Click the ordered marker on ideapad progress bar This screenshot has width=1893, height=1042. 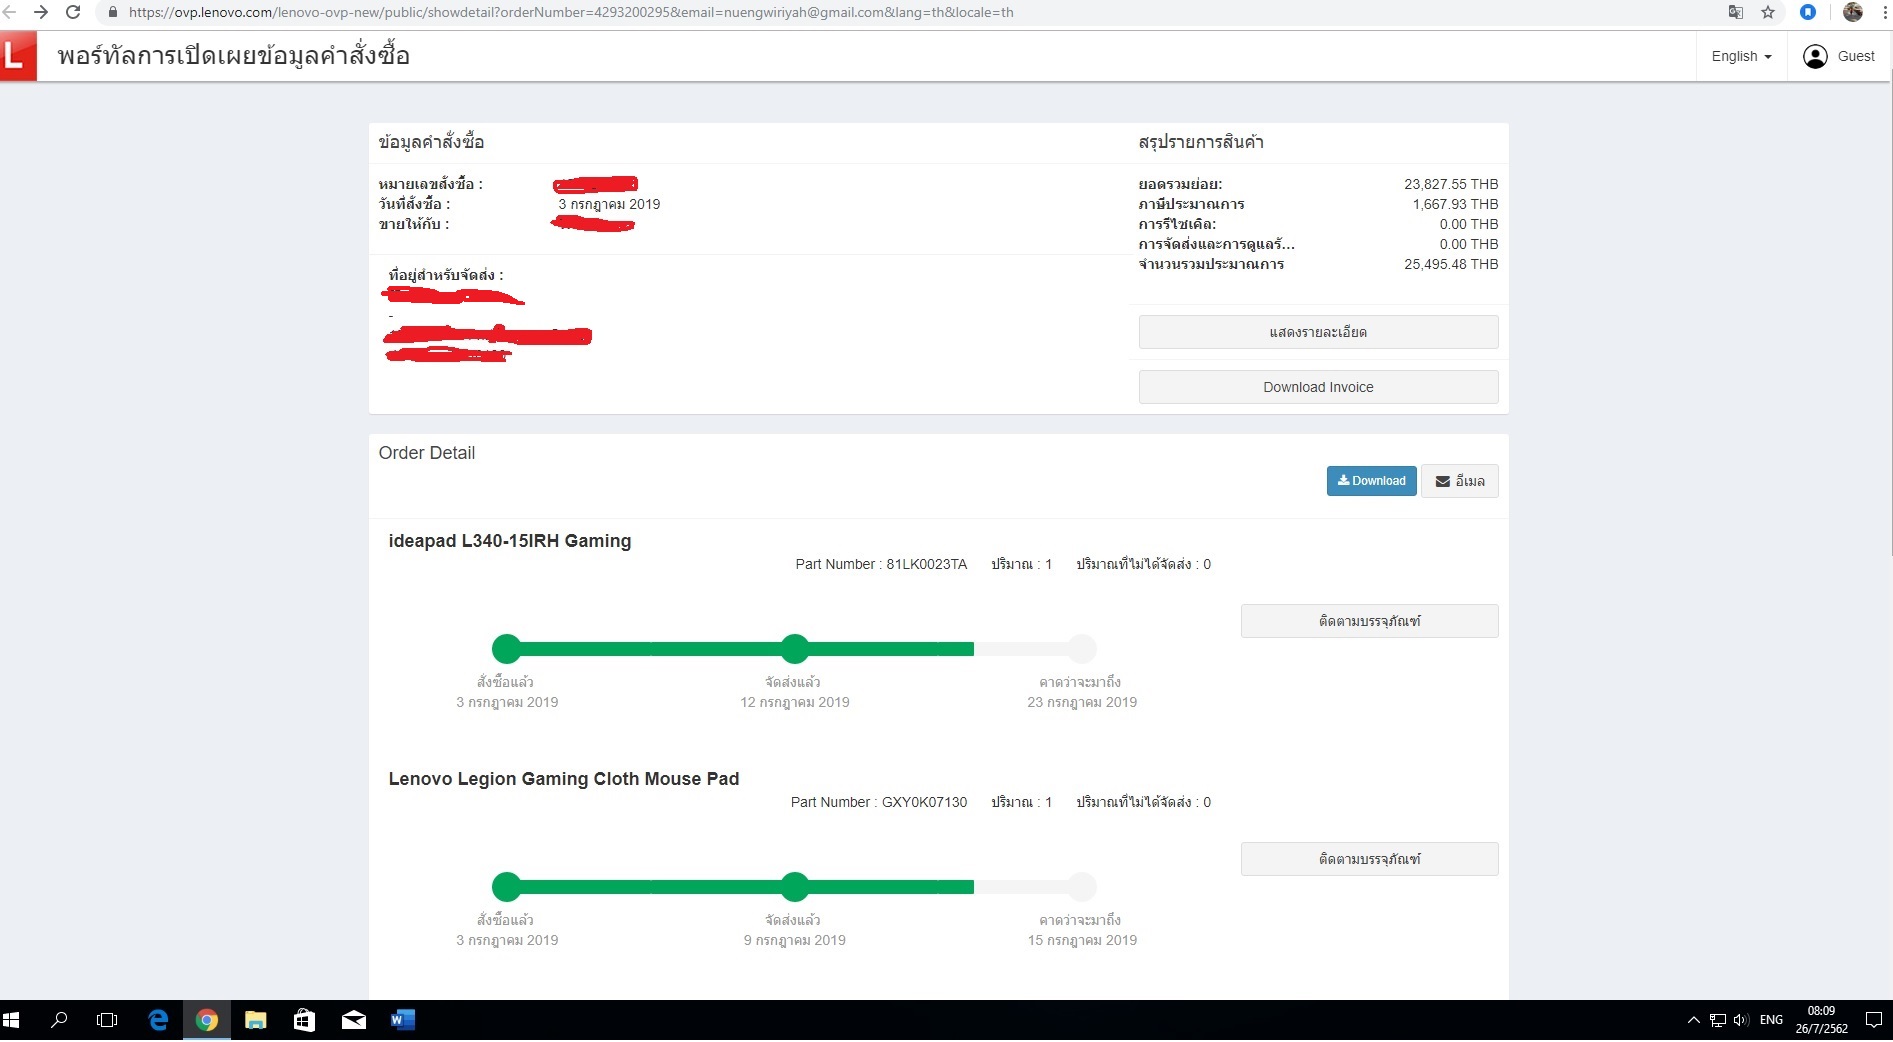[507, 649]
